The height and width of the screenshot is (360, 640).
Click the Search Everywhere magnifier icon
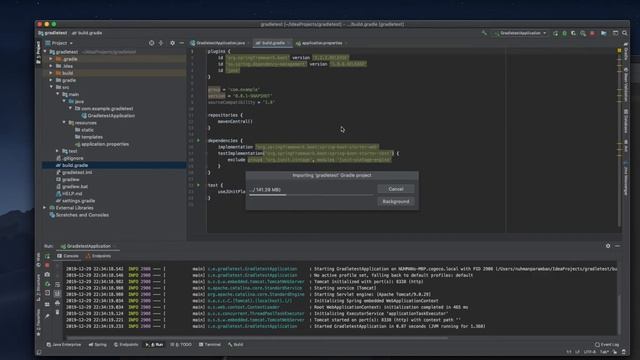[x=625, y=33]
